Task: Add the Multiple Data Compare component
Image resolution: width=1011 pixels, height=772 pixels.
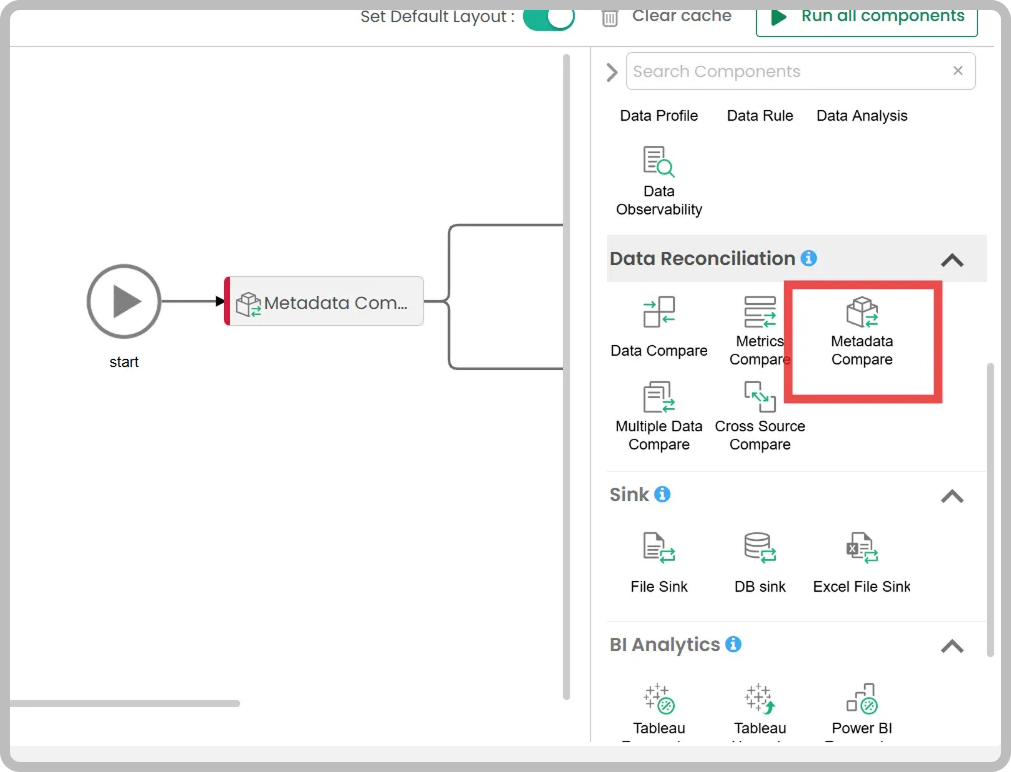Action: (x=658, y=417)
